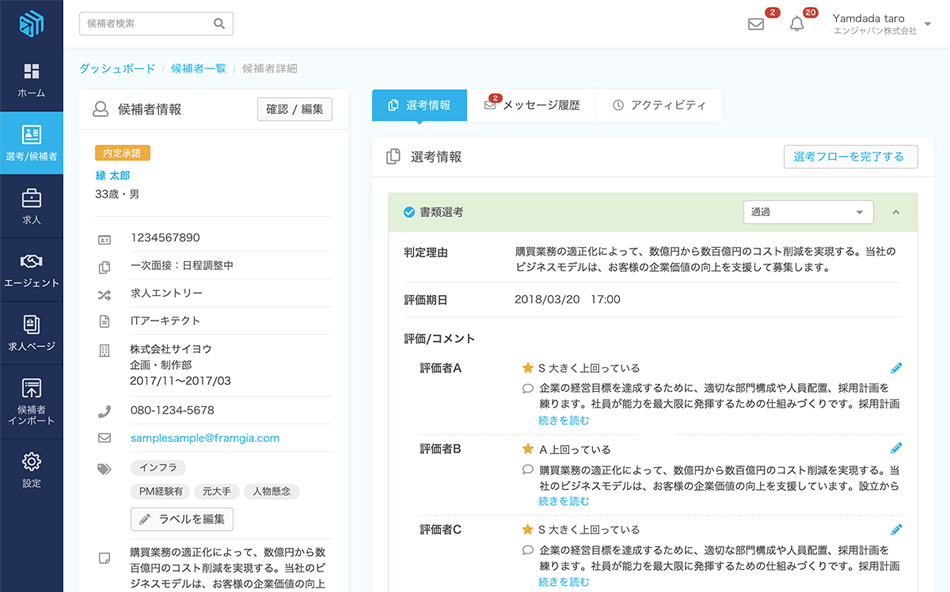Image resolution: width=950 pixels, height=592 pixels.
Task: Open 求人ページ in the sidebar
Action: pyautogui.click(x=31, y=333)
